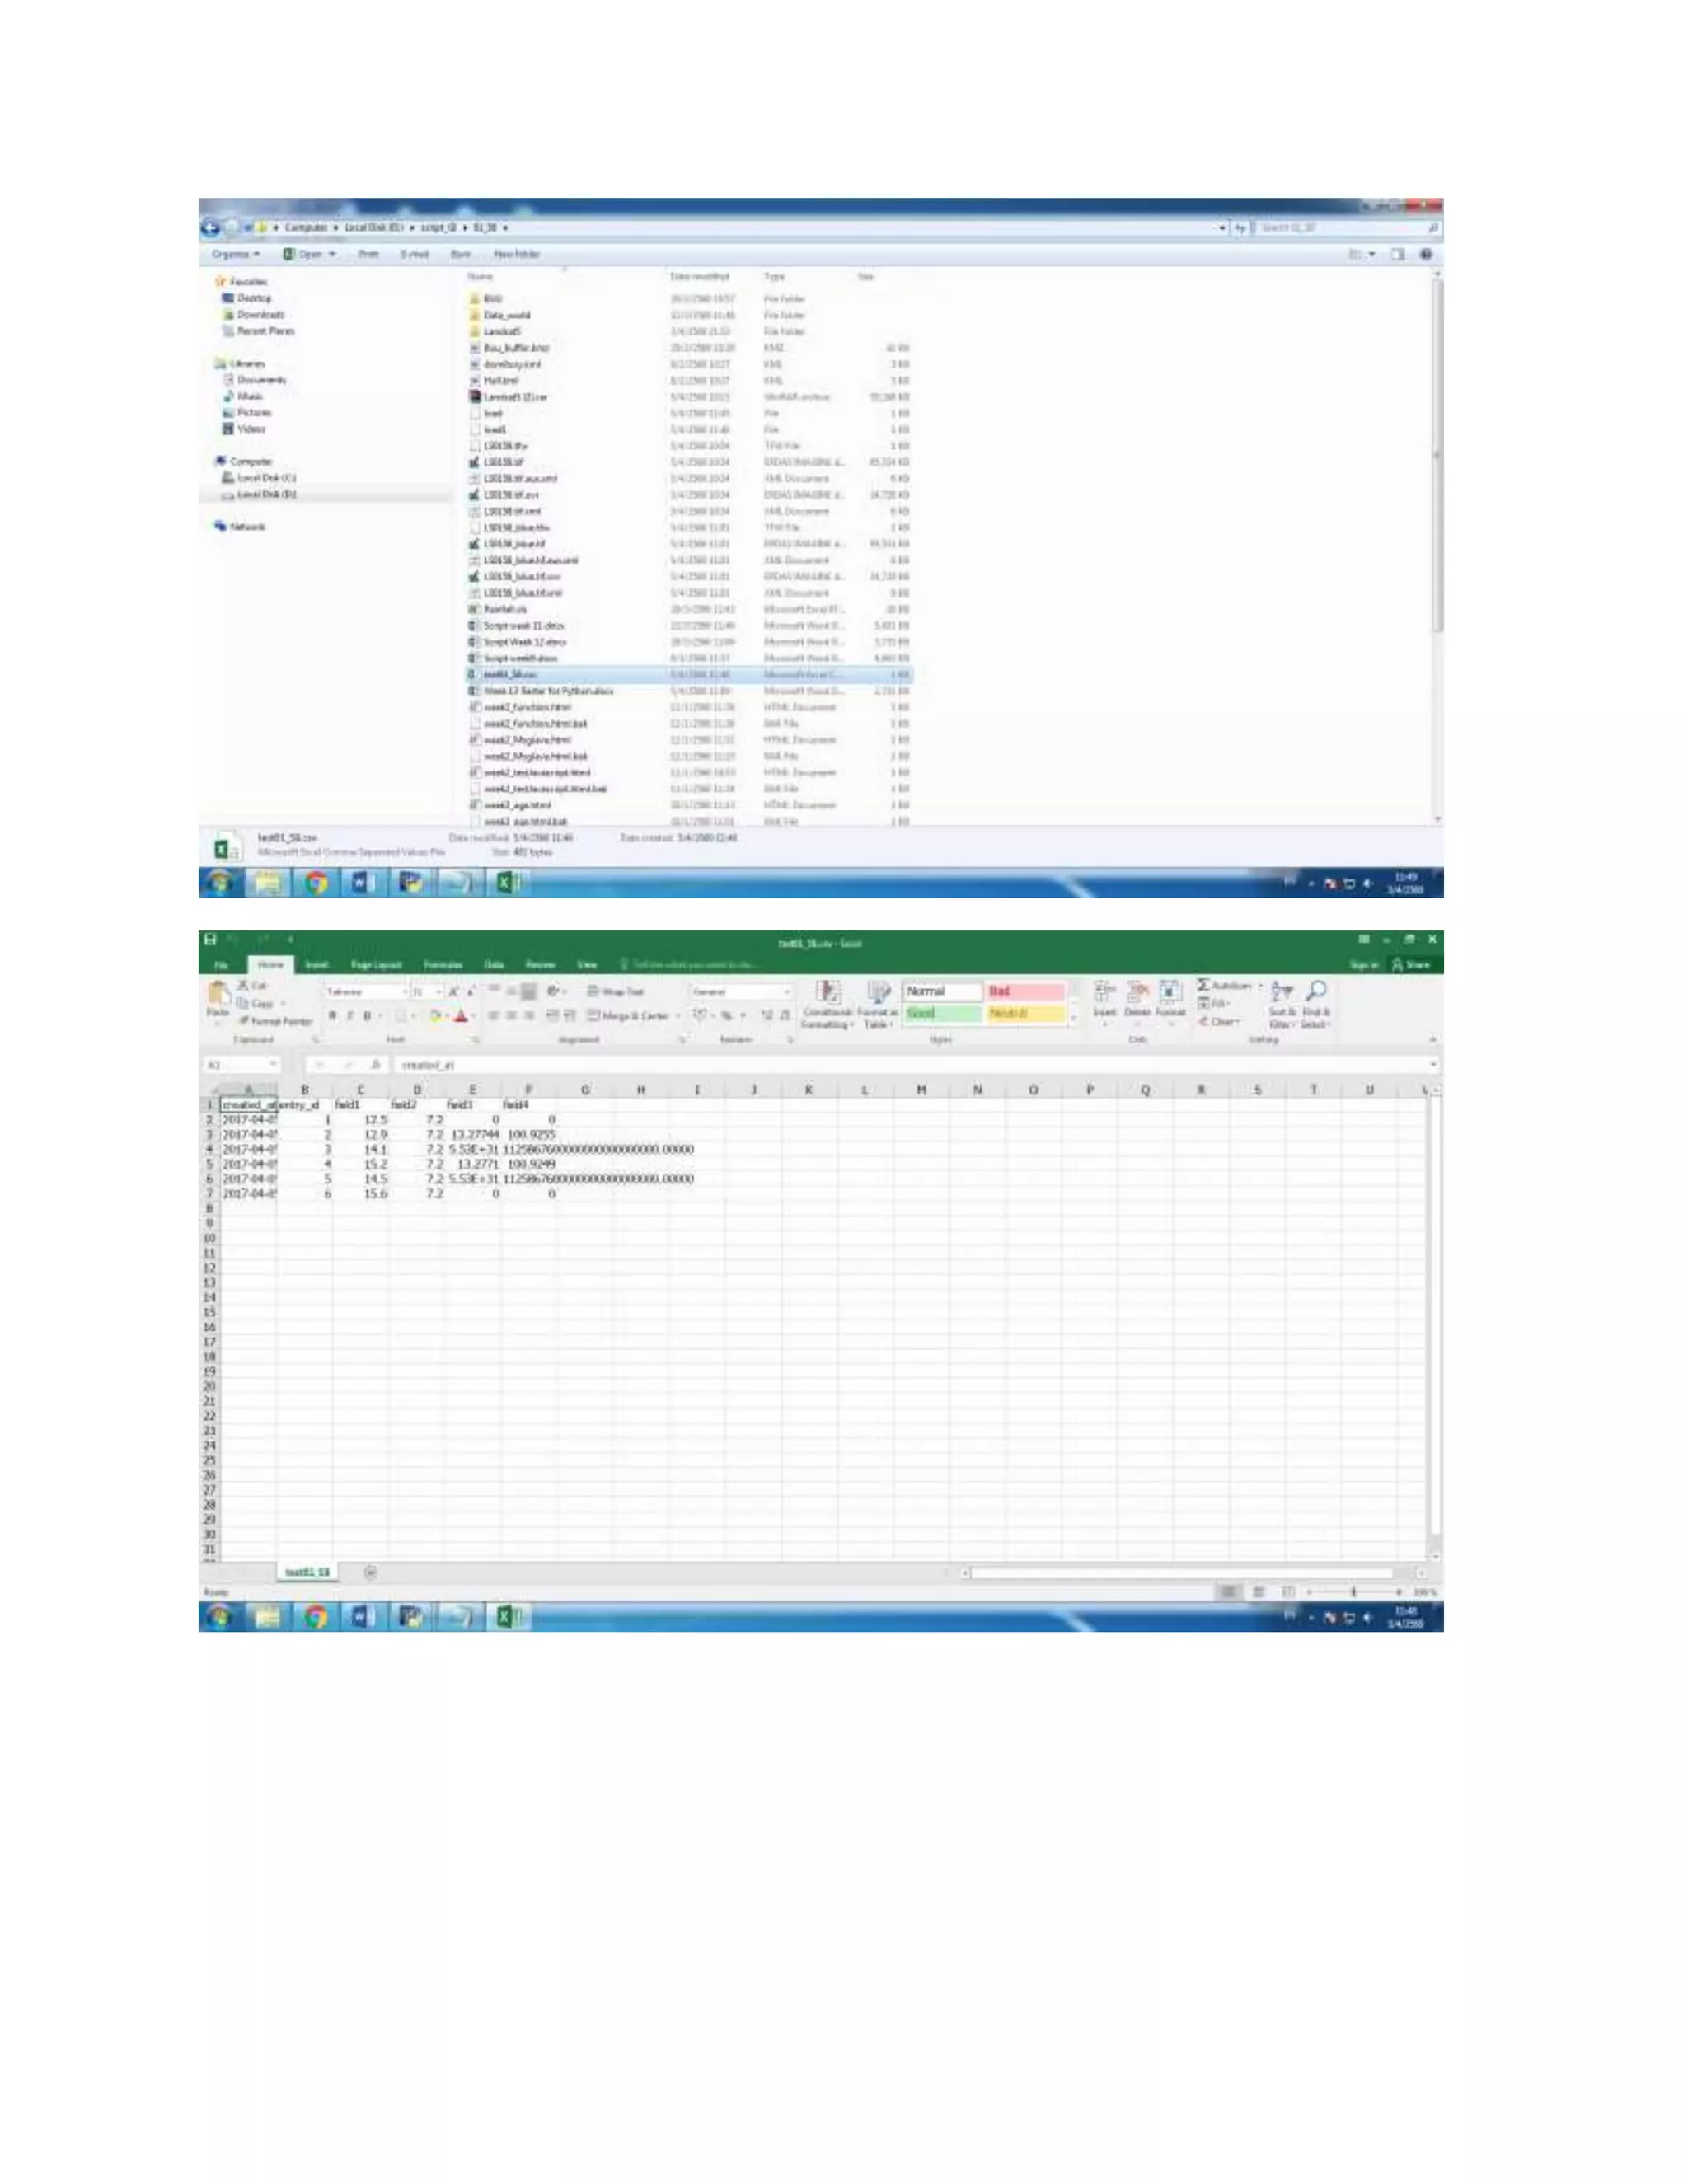Click the Insert cells icon
Viewport: 1688px width, 2184px height.
click(x=1104, y=992)
